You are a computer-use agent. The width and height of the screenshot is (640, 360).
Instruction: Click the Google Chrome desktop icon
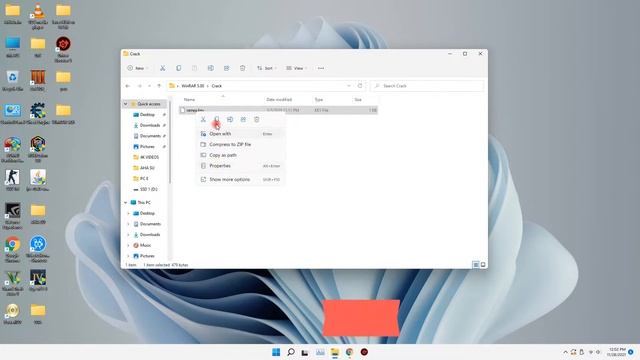tap(12, 249)
